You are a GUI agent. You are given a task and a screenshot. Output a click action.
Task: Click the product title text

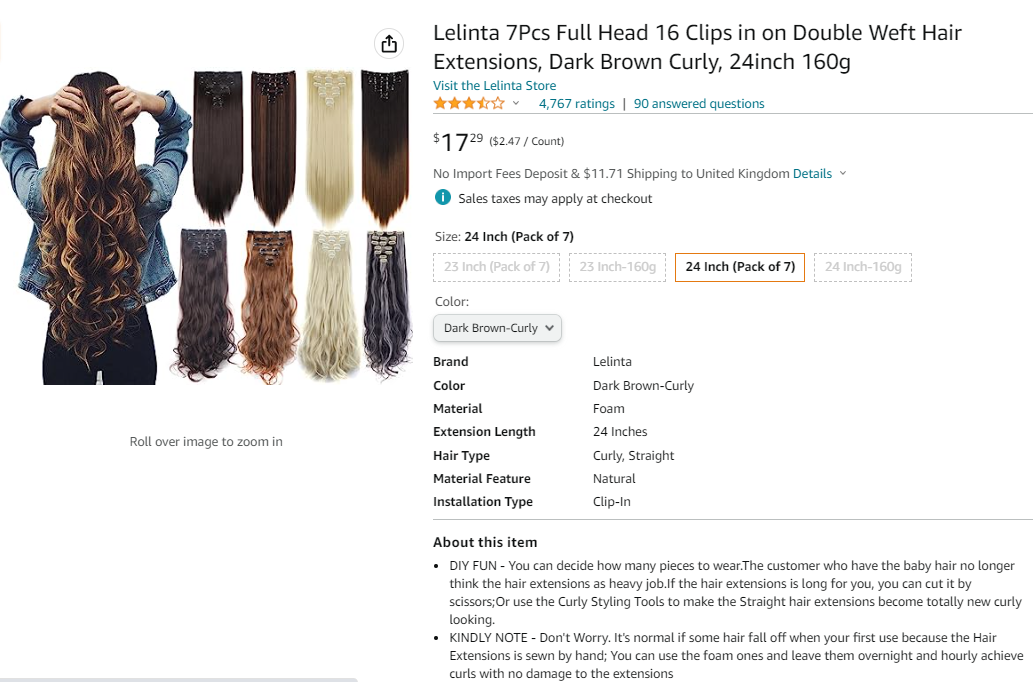tap(697, 47)
